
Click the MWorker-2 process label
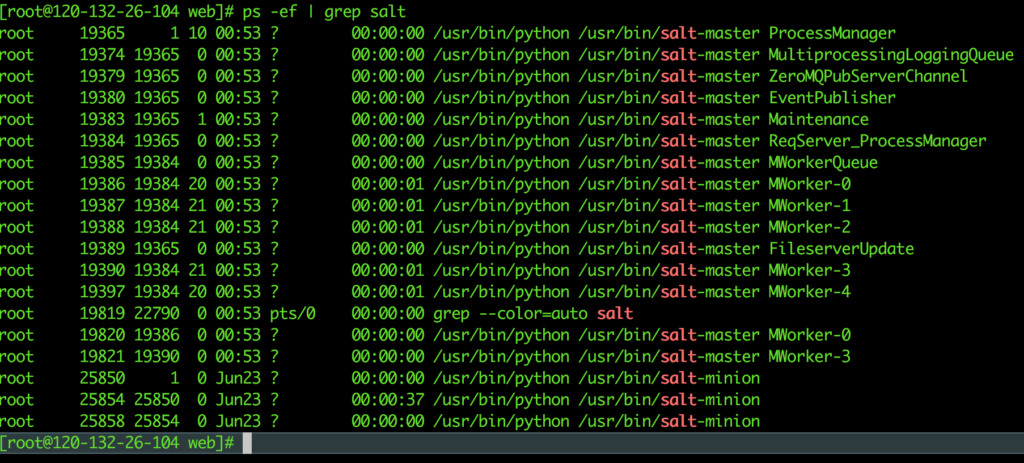(x=809, y=227)
